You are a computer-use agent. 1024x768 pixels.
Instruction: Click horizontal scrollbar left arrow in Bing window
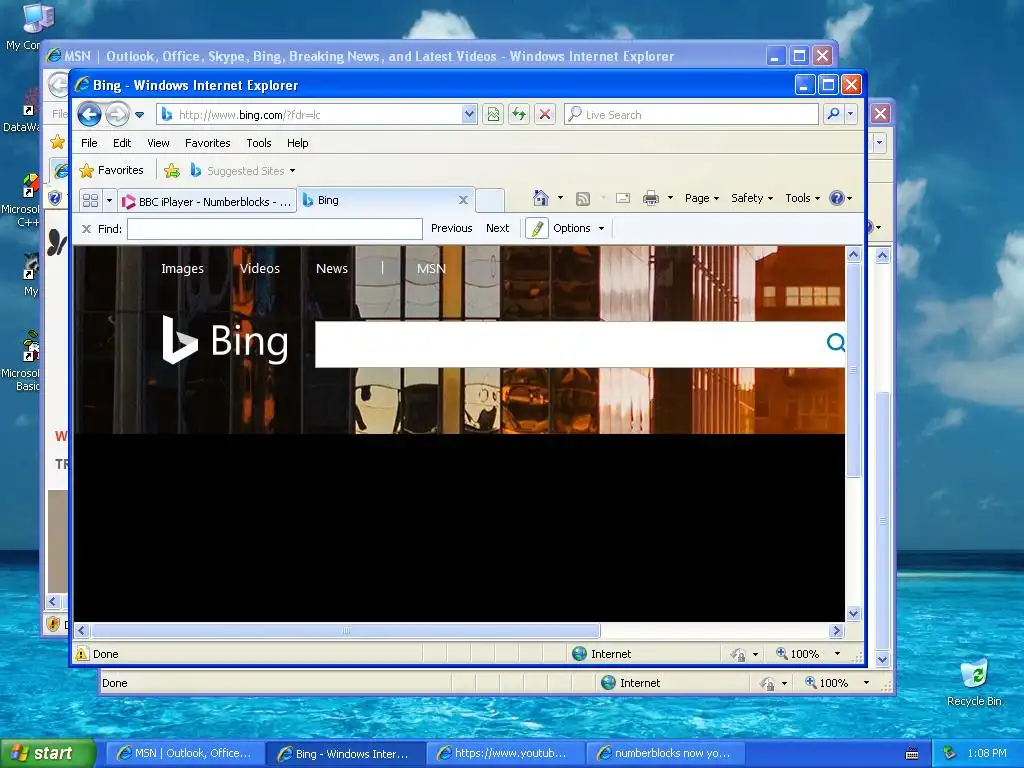[x=81, y=630]
